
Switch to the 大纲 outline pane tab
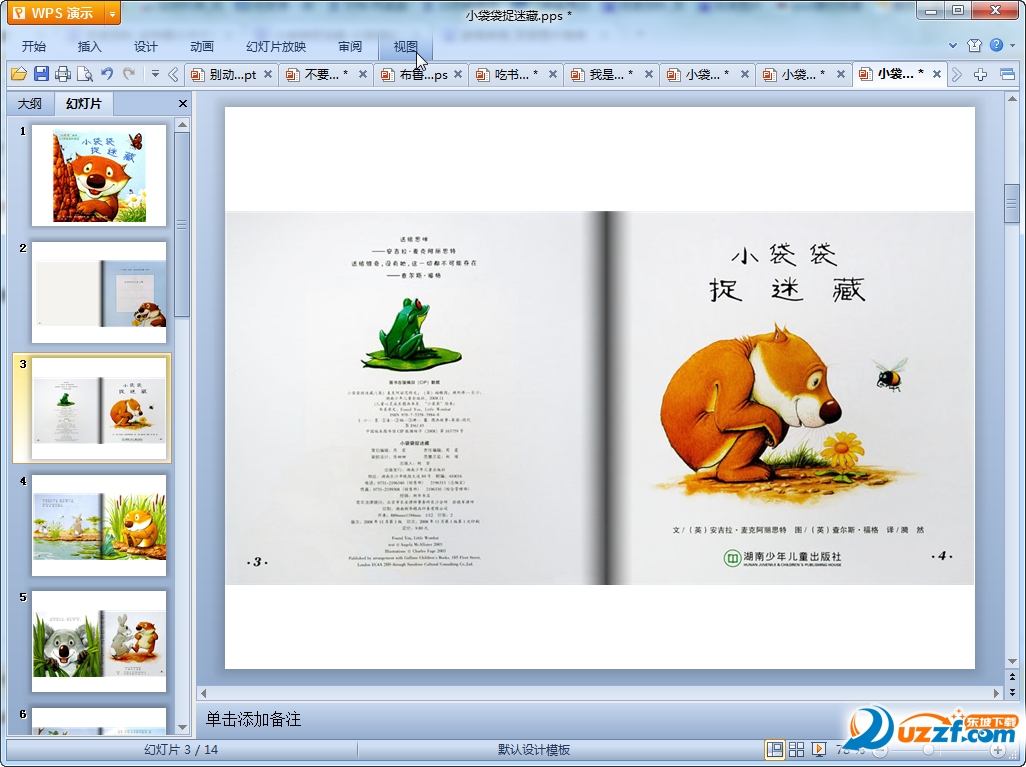click(30, 103)
